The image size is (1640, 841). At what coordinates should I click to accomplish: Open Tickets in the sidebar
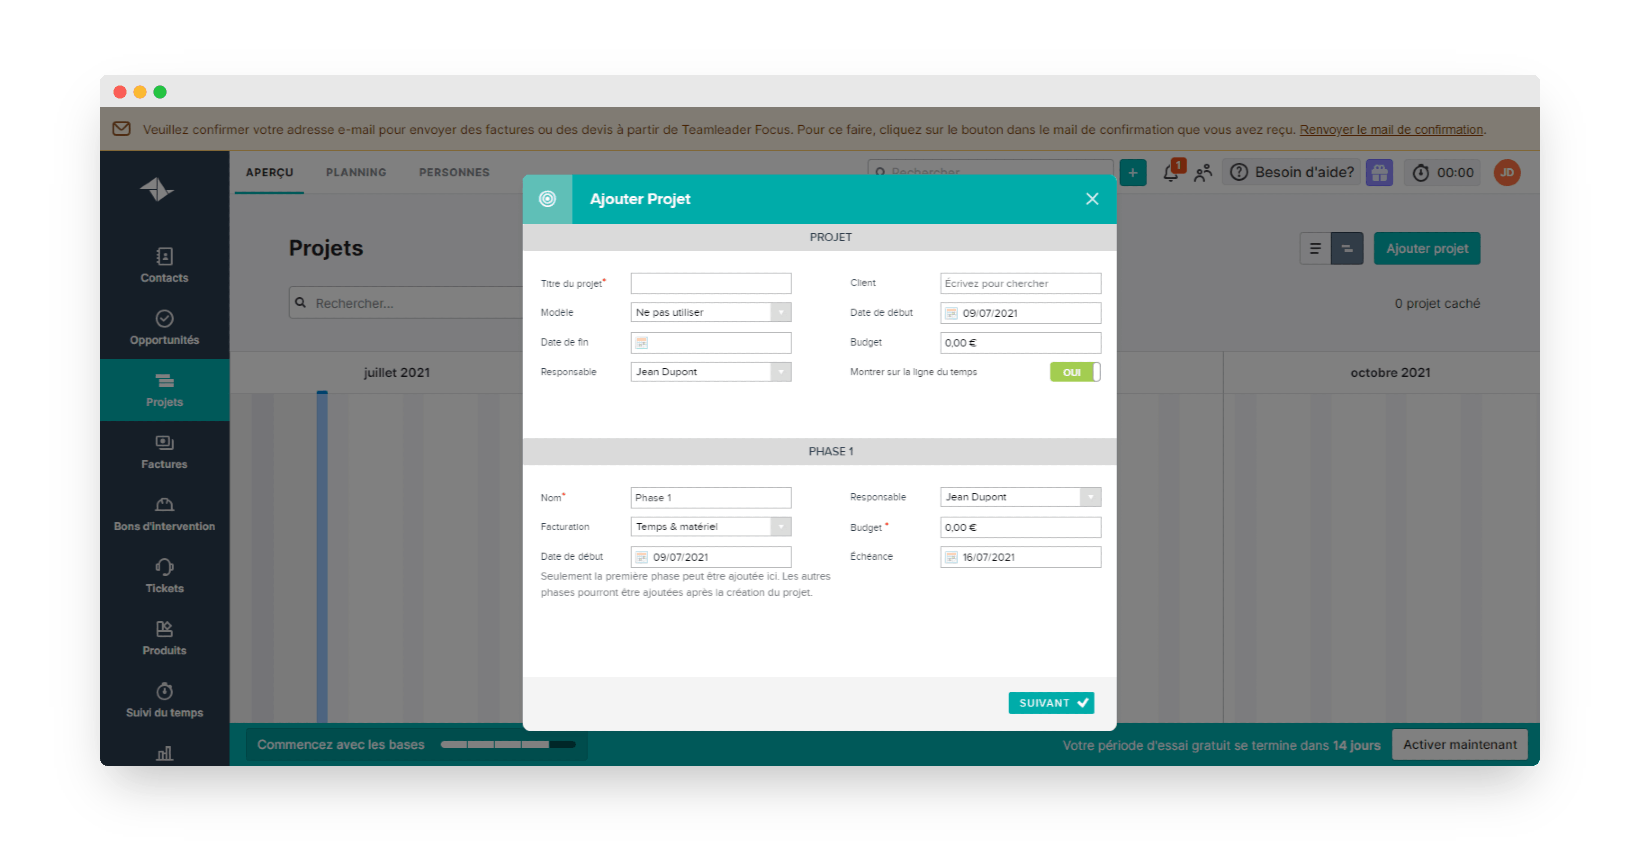(164, 576)
